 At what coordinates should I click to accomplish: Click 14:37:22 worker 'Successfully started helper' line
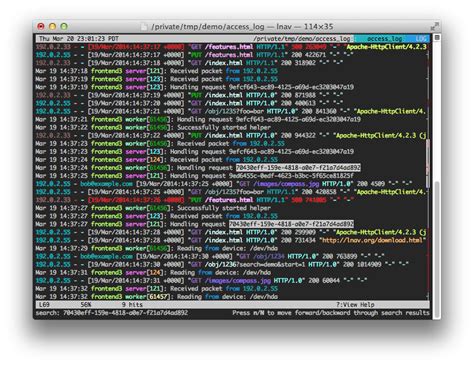(x=153, y=127)
